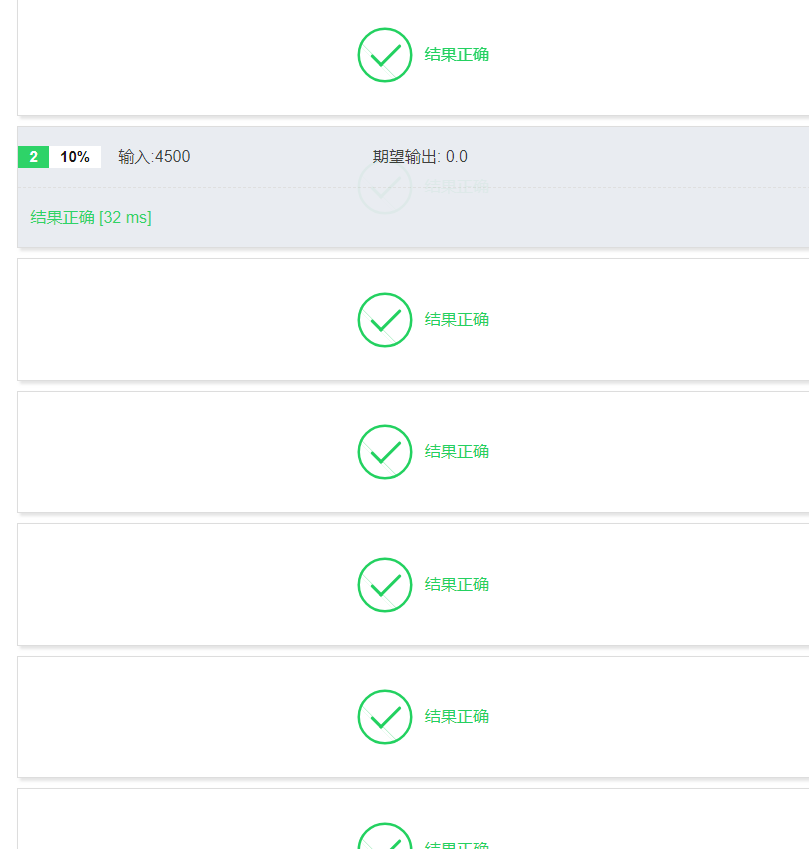
Task: Click the 结果正确 [32 ms] status line
Action: click(91, 218)
